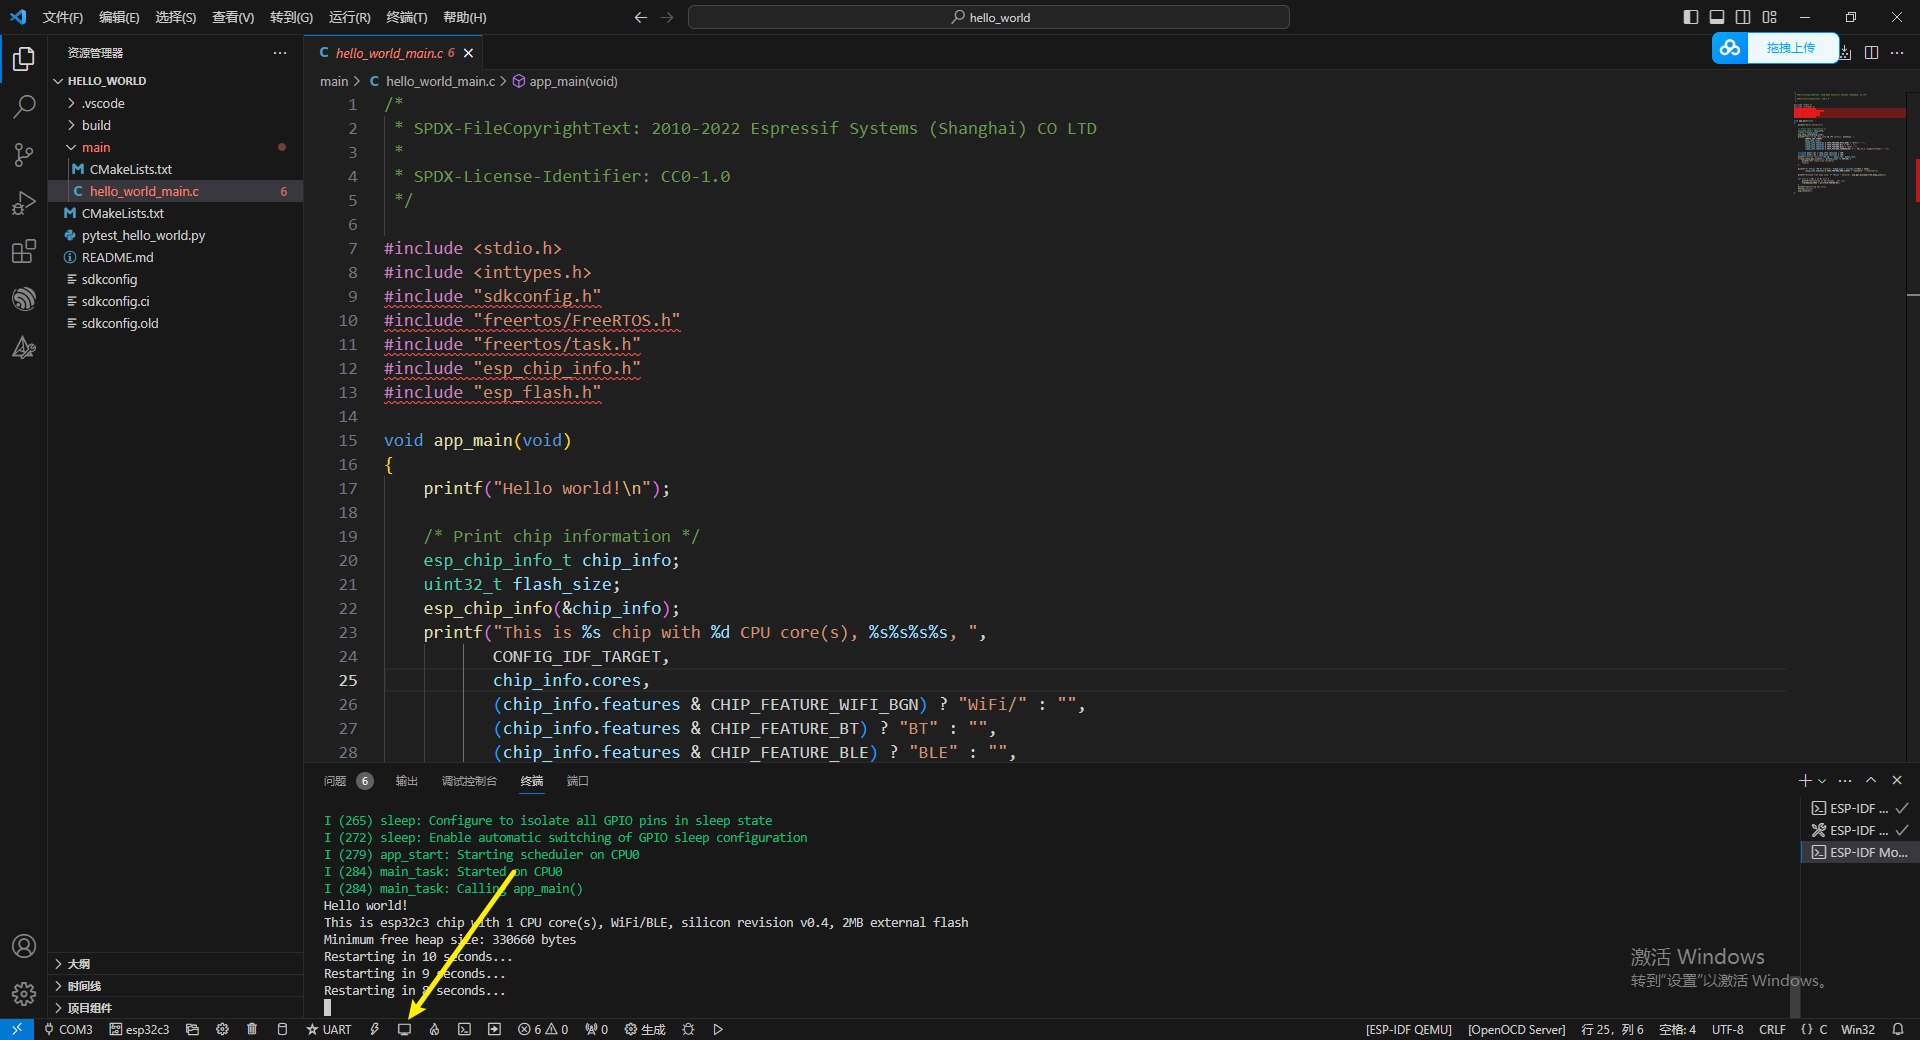1920x1040 pixels.
Task: Click the 拖拽上传 upload button
Action: pyautogui.click(x=1793, y=47)
